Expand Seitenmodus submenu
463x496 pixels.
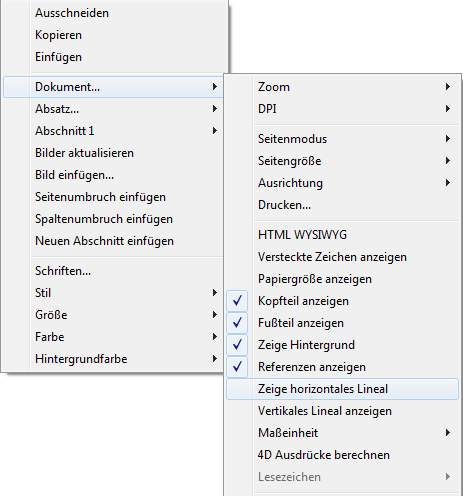342,139
